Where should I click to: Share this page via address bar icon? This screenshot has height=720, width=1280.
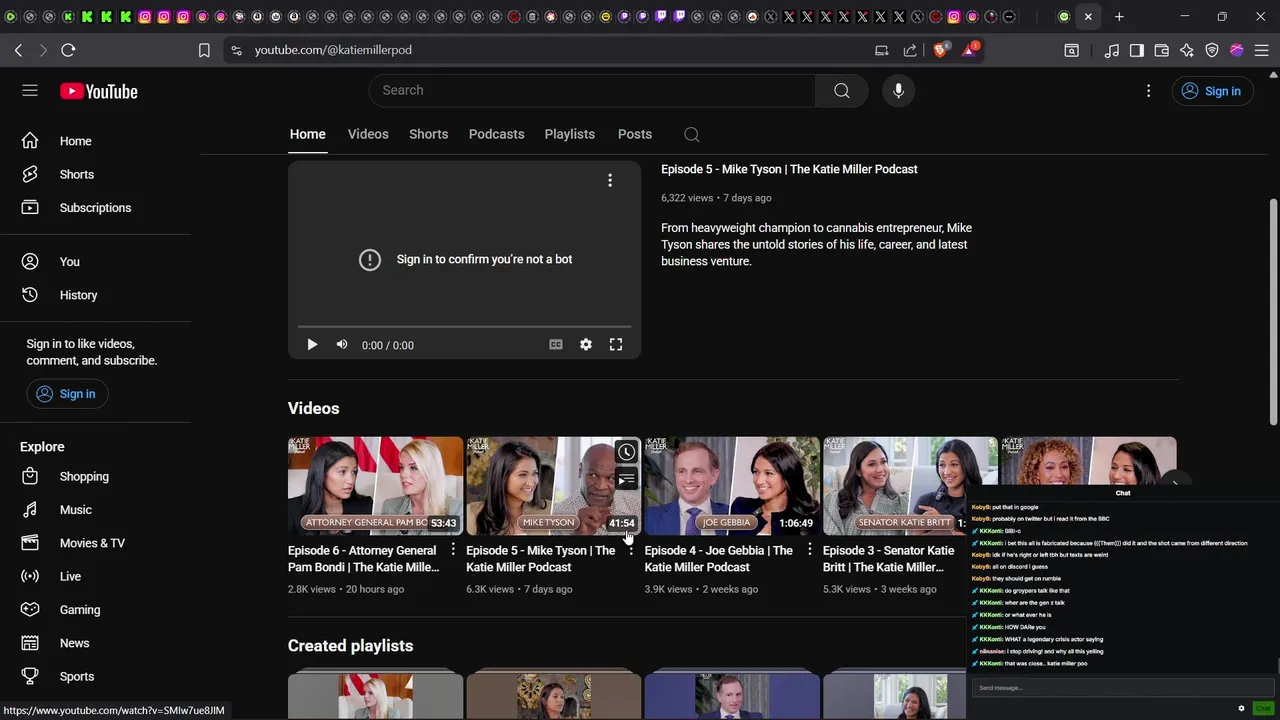(x=910, y=50)
